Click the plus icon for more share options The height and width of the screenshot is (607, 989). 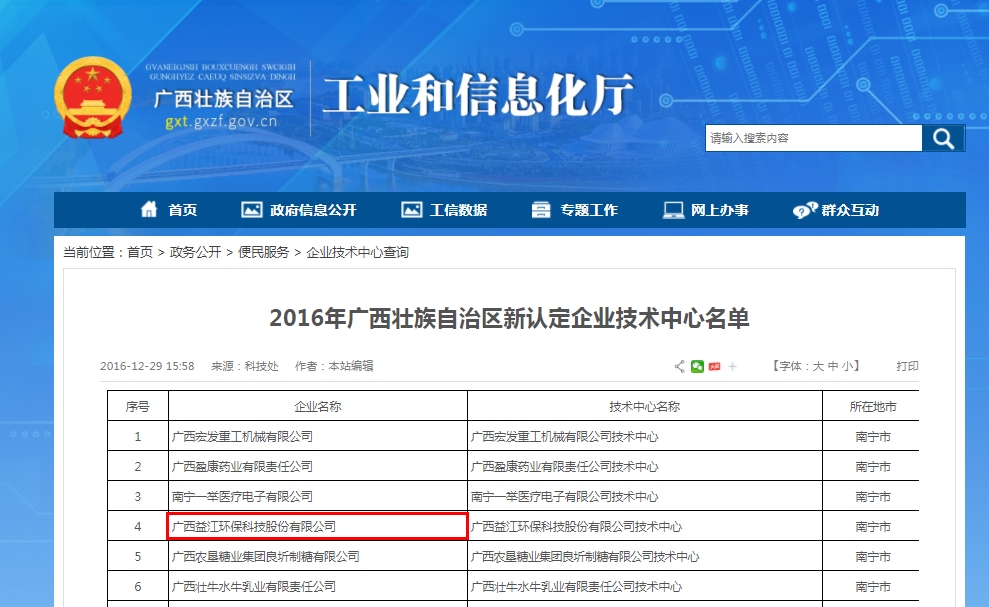click(732, 366)
